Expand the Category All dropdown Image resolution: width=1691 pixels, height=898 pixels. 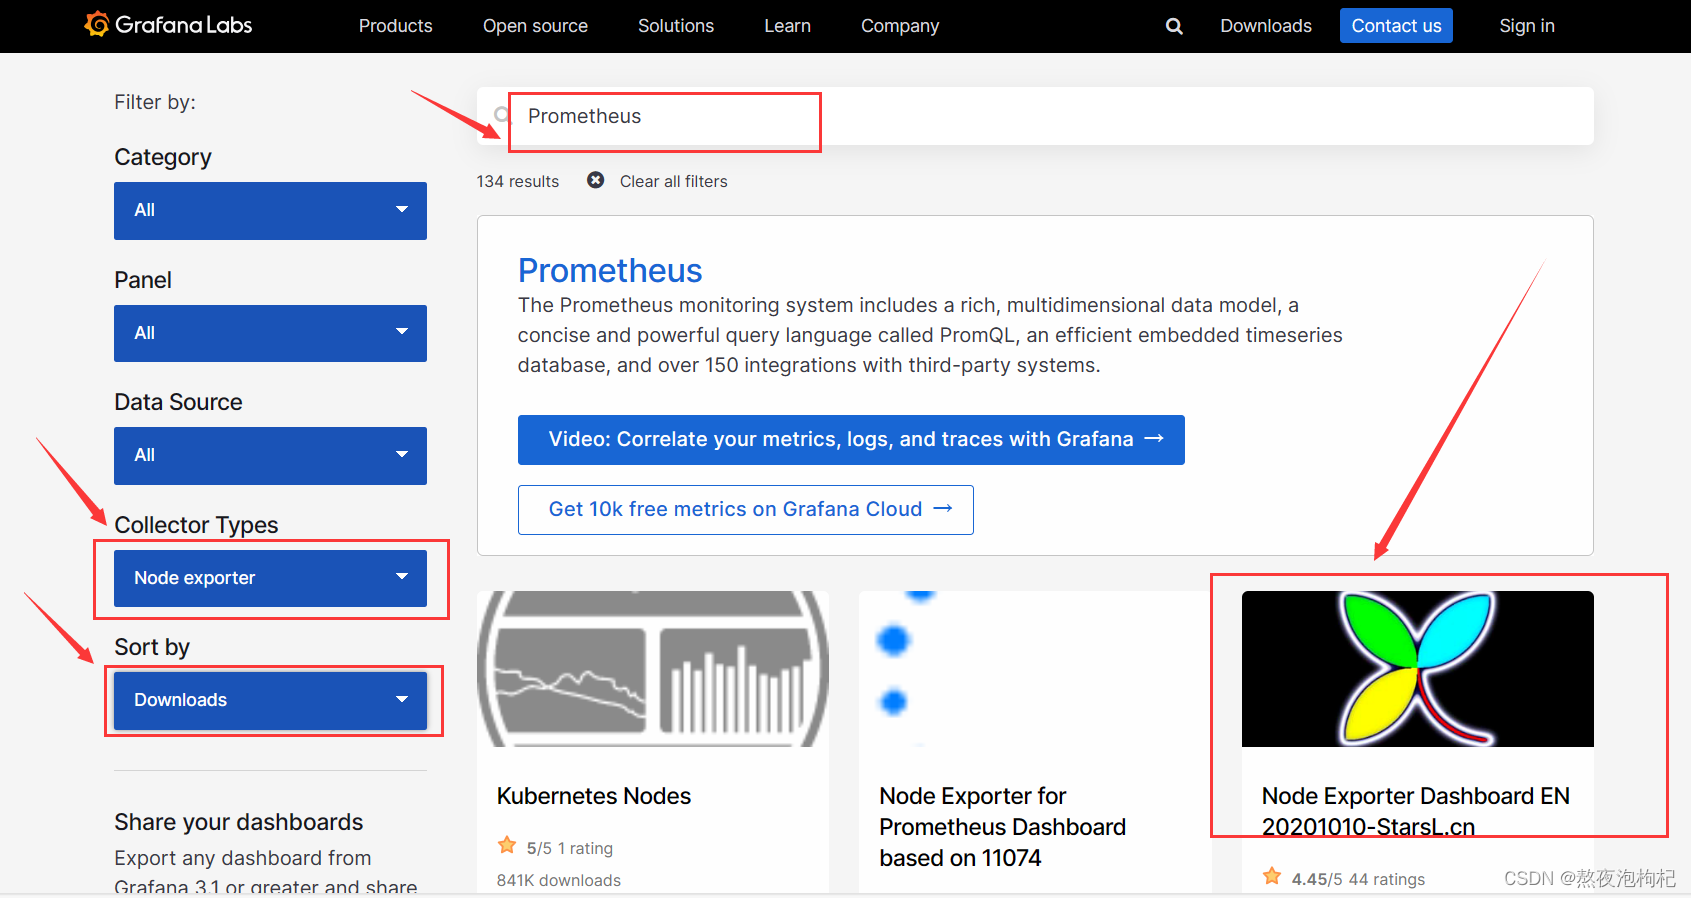(270, 211)
